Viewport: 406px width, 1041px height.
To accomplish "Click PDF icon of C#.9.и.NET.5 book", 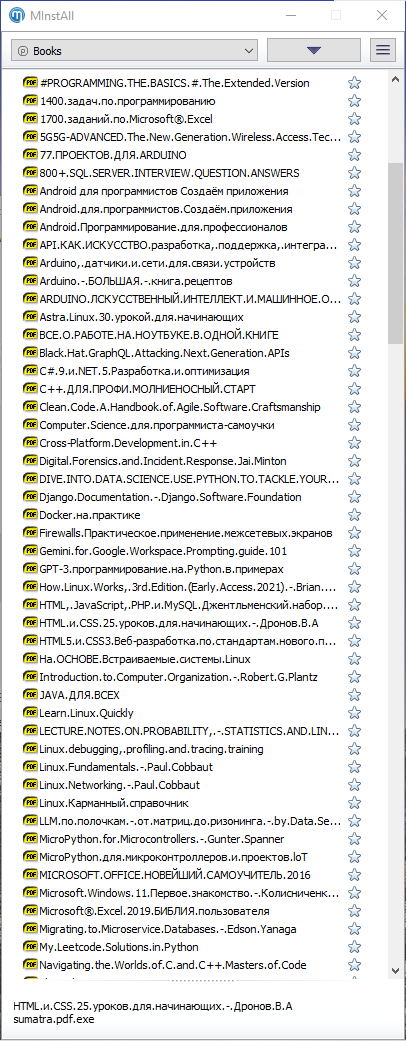I will [x=30, y=370].
